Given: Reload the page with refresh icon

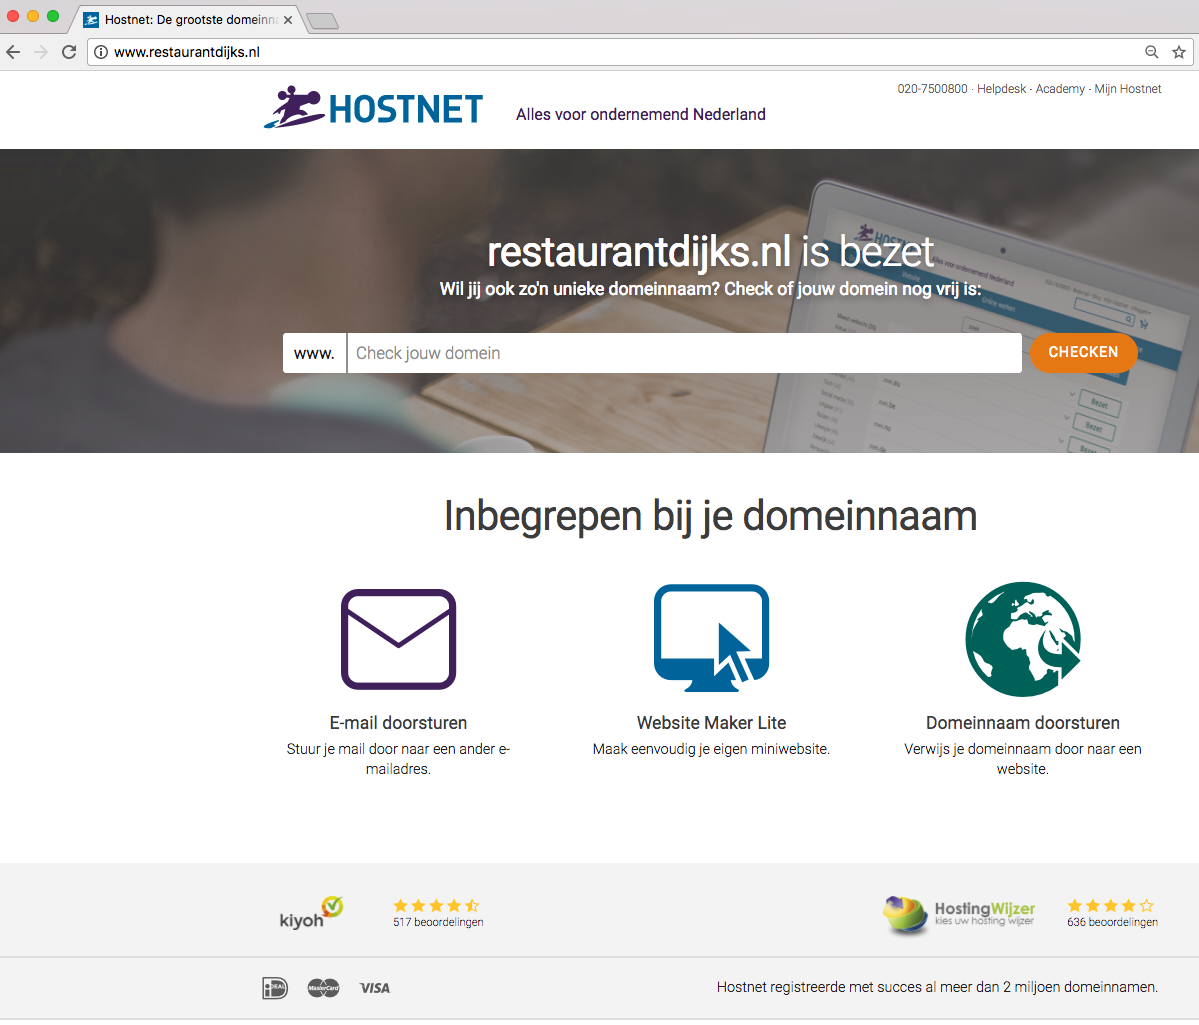Looking at the screenshot, I should pos(69,52).
